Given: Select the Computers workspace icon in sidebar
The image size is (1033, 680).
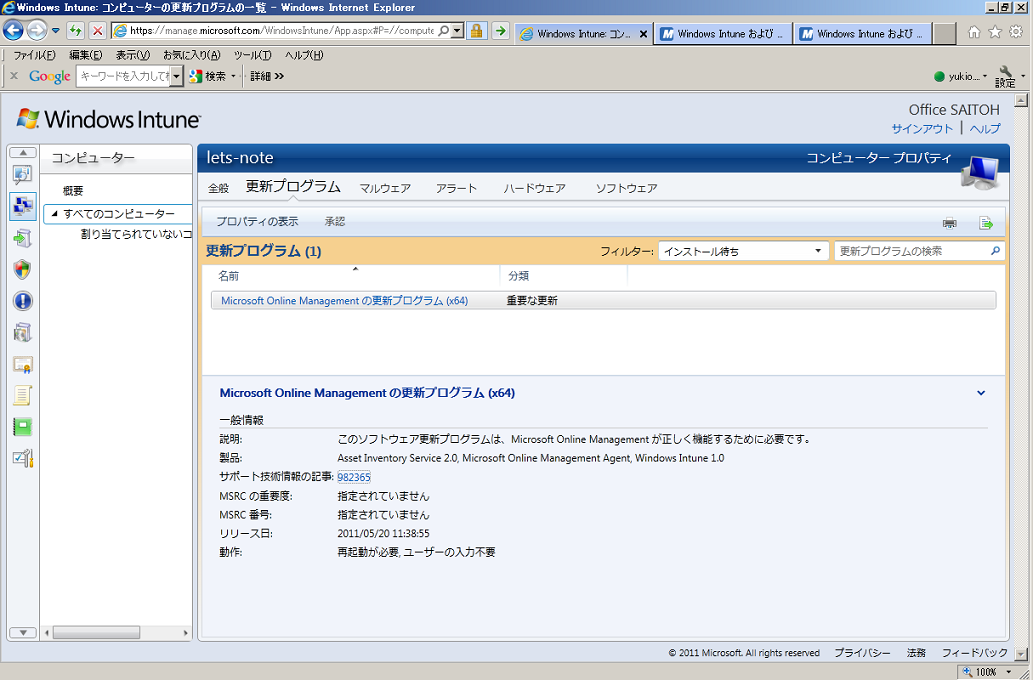Looking at the screenshot, I should (22, 206).
